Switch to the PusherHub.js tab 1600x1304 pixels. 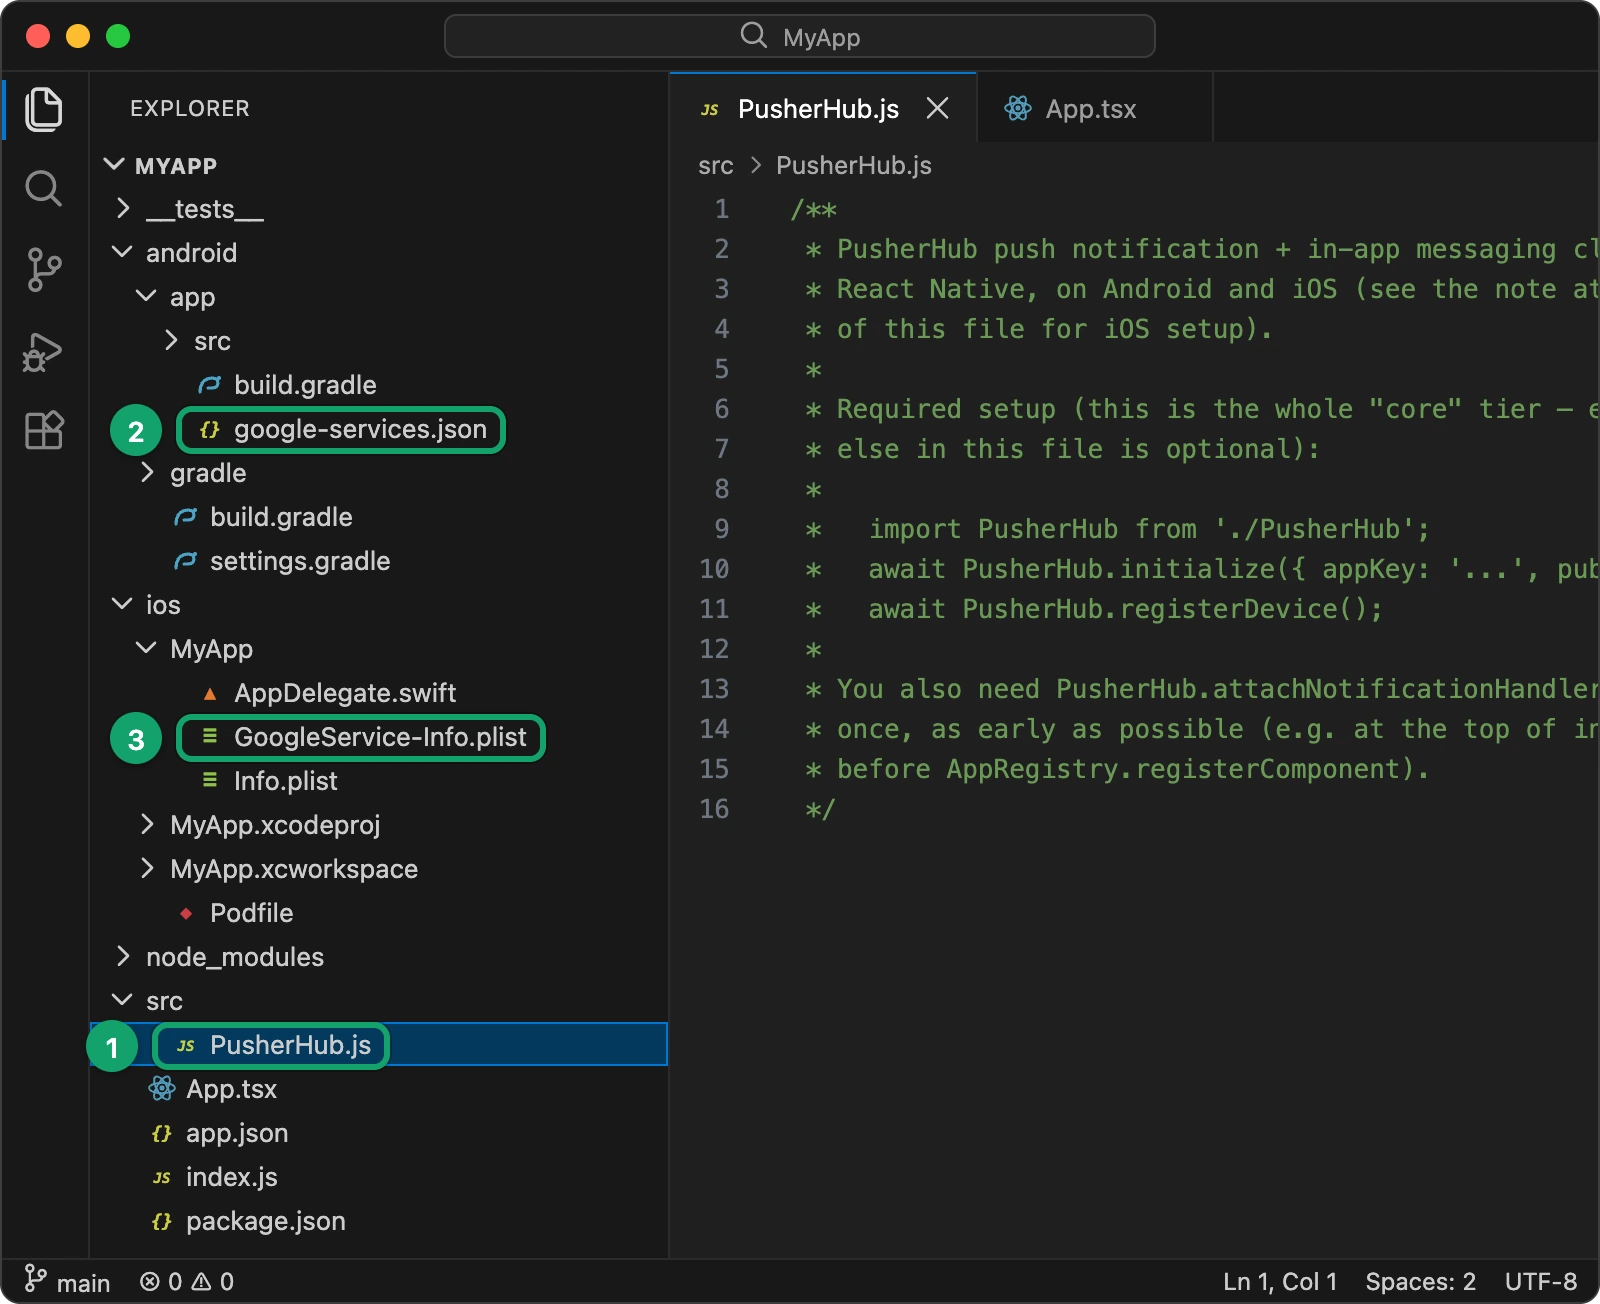[x=822, y=108]
